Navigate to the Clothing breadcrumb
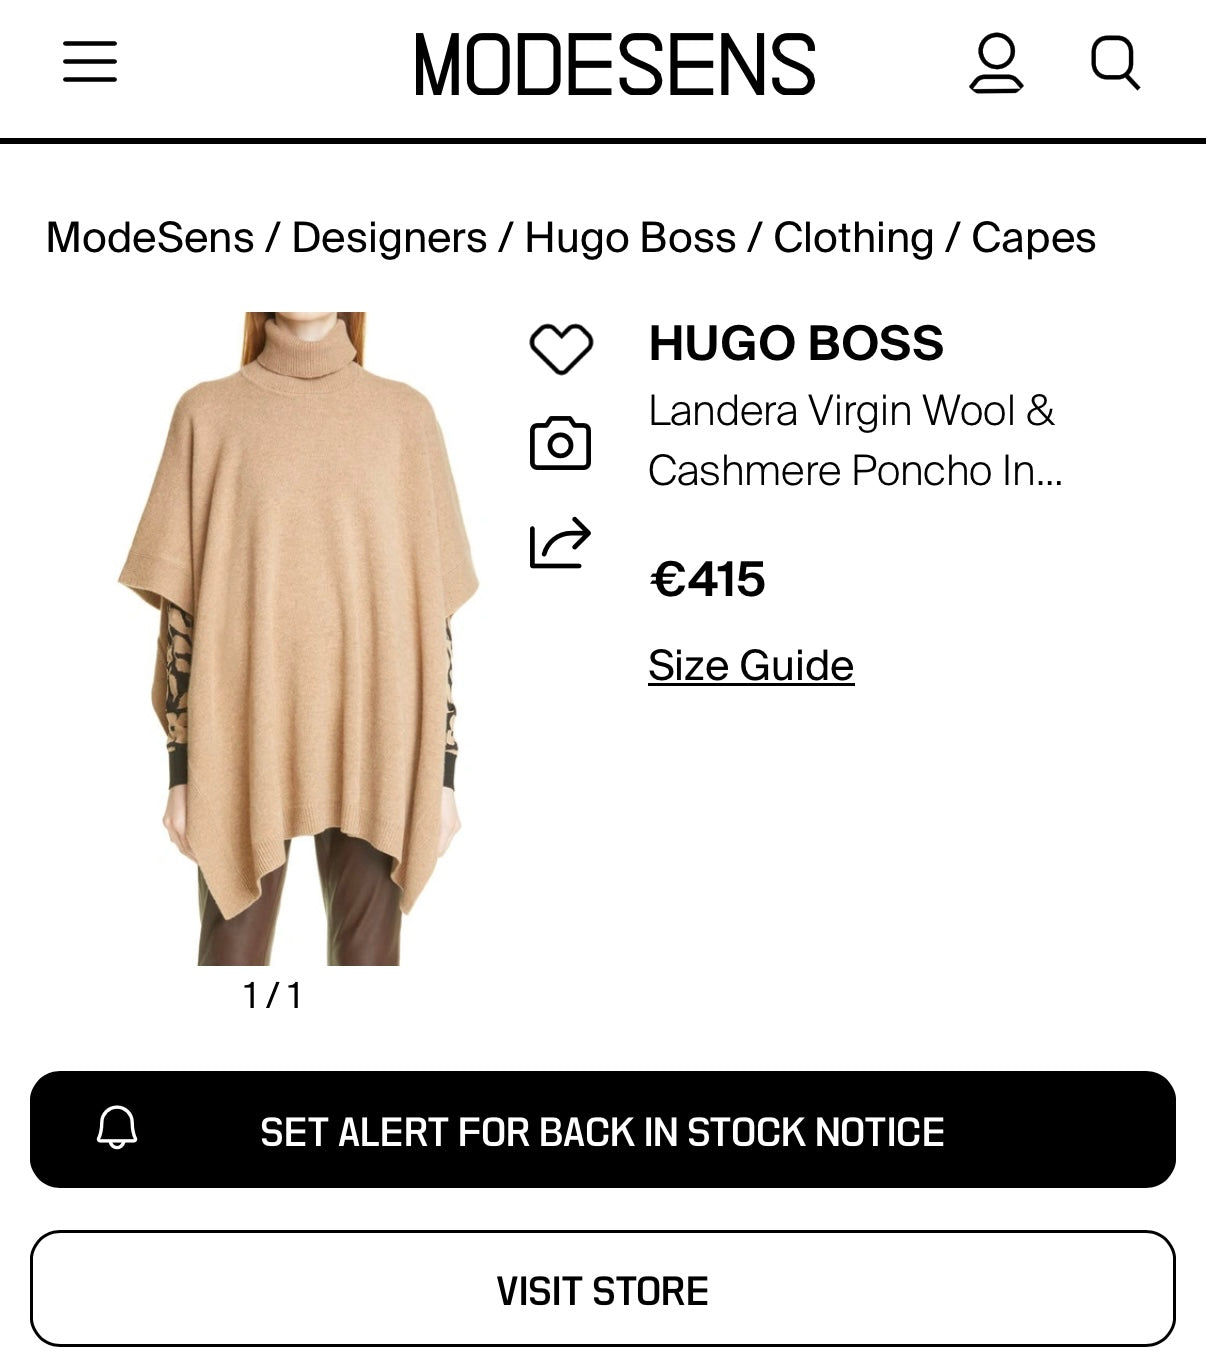This screenshot has height=1367, width=1206. tap(853, 238)
